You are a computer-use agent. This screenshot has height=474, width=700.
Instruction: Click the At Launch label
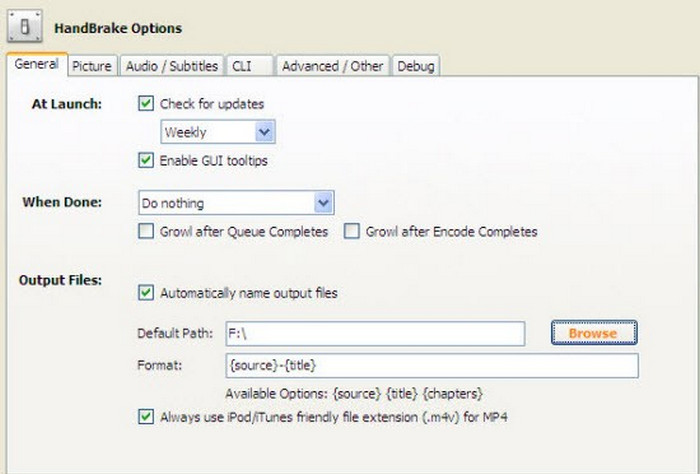point(67,104)
